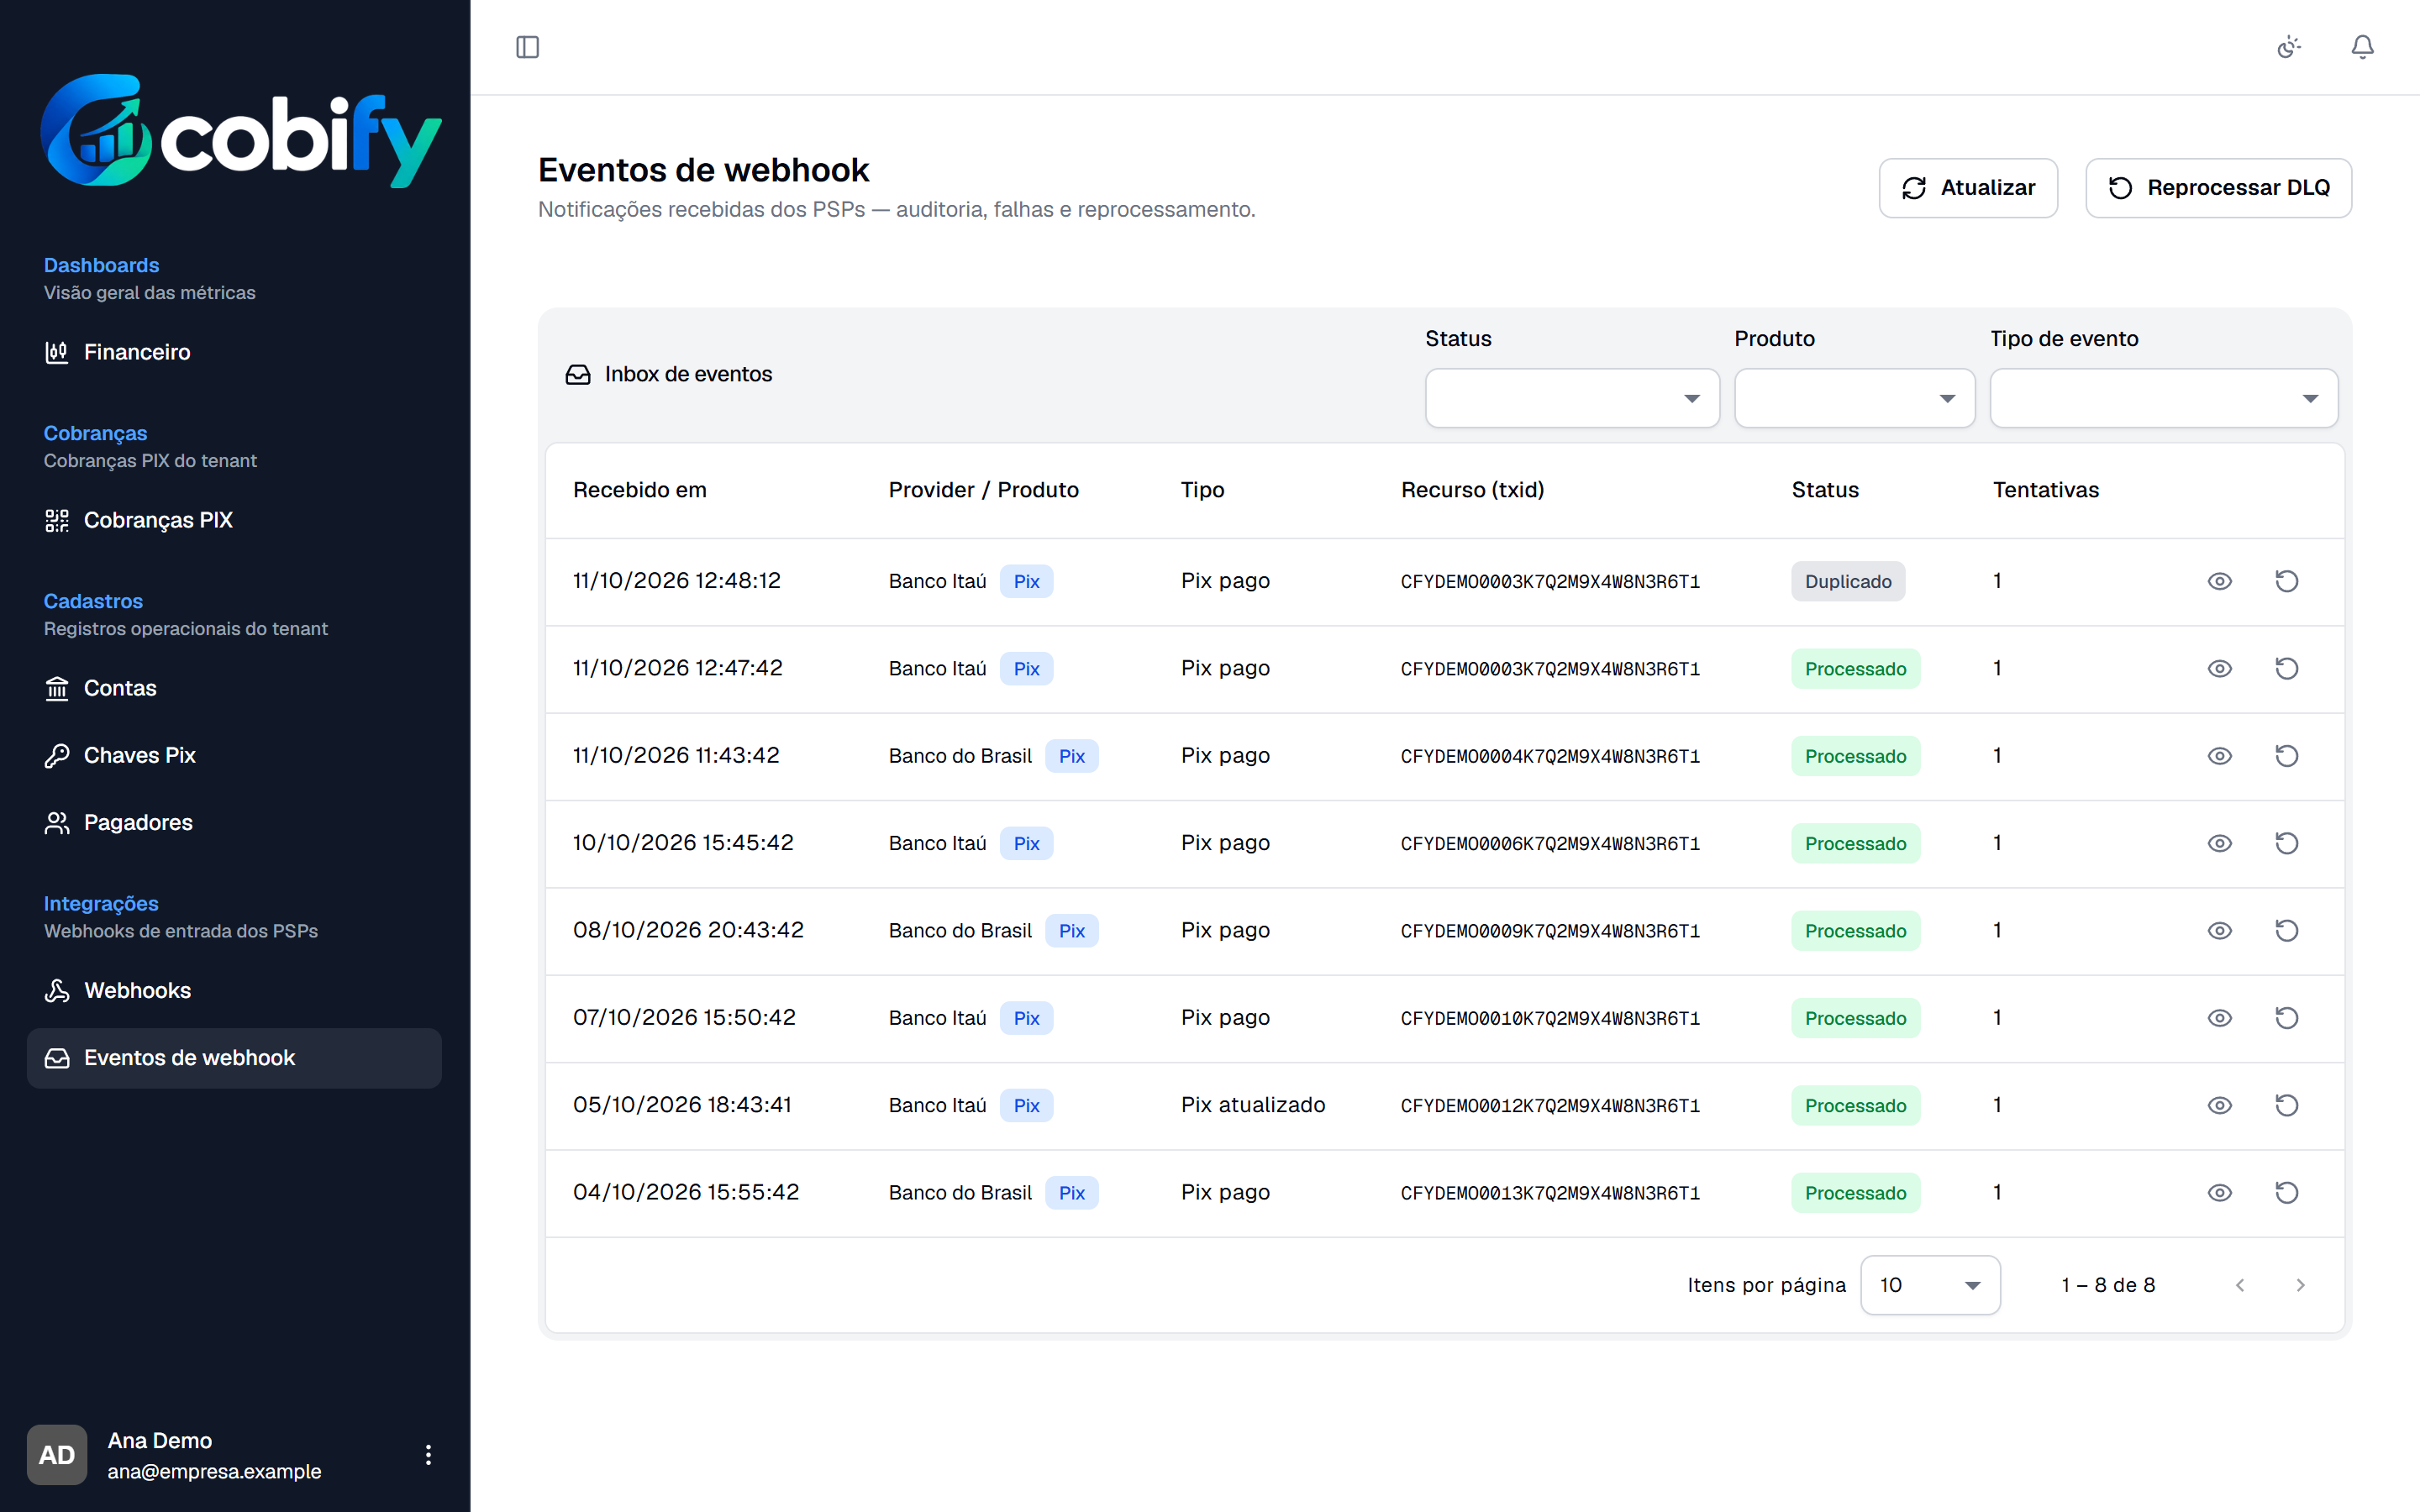Open the Status filter dropdown
The height and width of the screenshot is (1512, 2420).
1572,398
